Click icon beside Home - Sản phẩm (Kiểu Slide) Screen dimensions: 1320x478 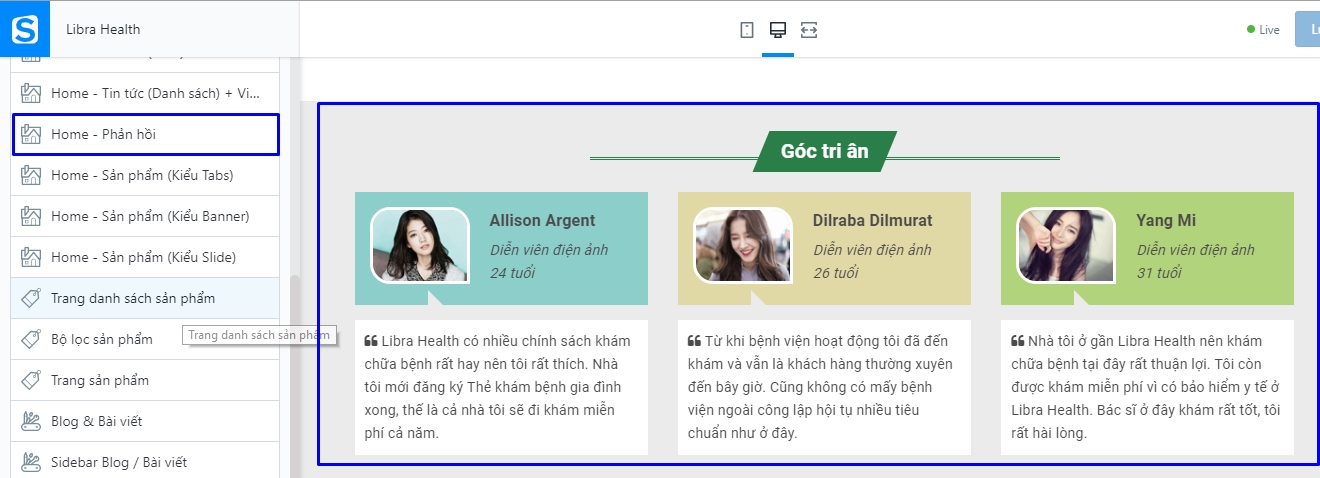click(31, 257)
